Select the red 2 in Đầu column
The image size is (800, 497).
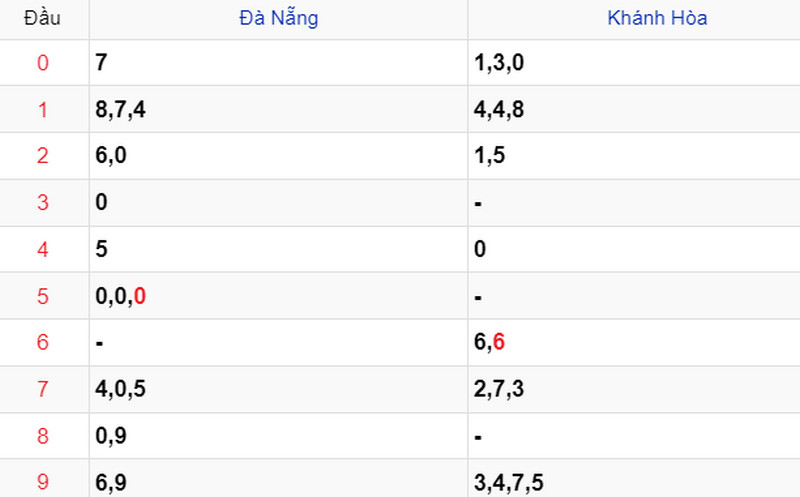(43, 156)
